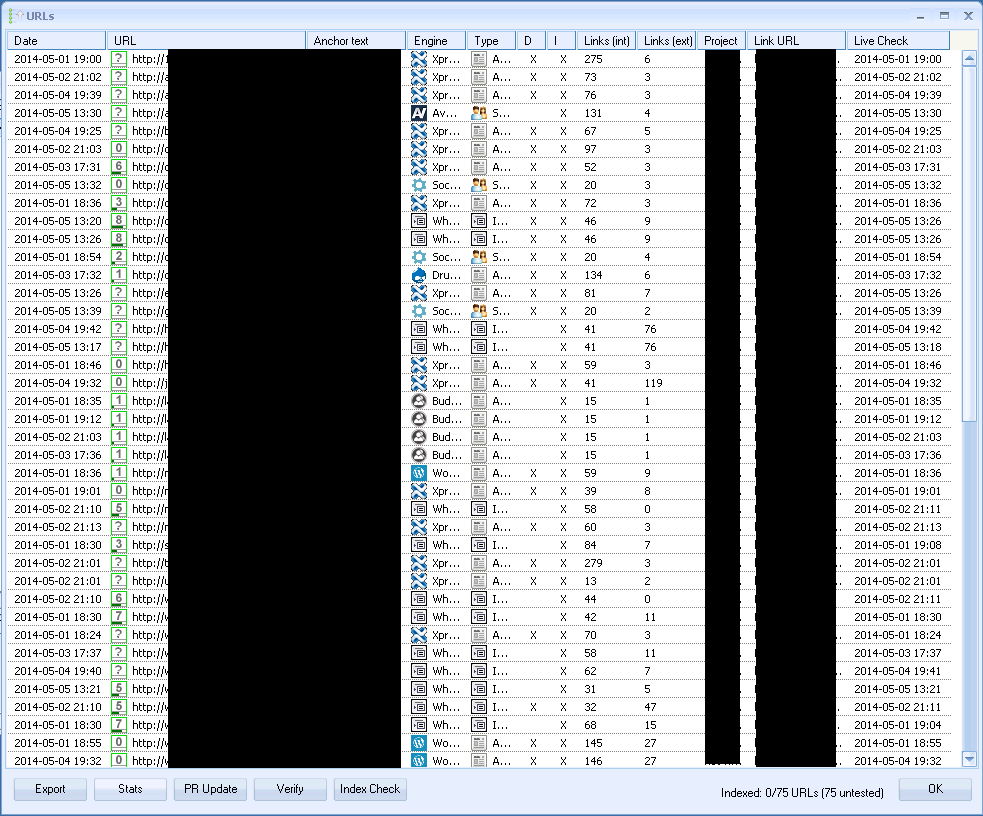This screenshot has height=816, width=983.
Task: Click the Drupal engine icon in the 2014-05-03 17:32 row
Action: click(419, 275)
